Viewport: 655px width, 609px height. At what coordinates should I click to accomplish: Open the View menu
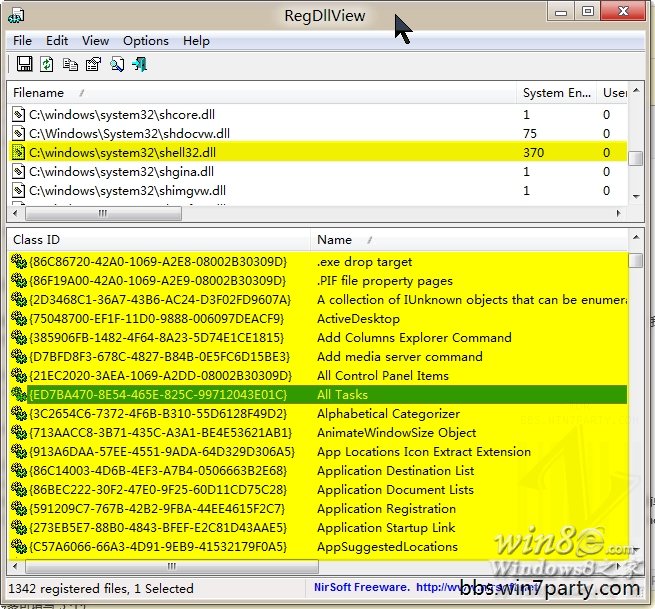[96, 41]
